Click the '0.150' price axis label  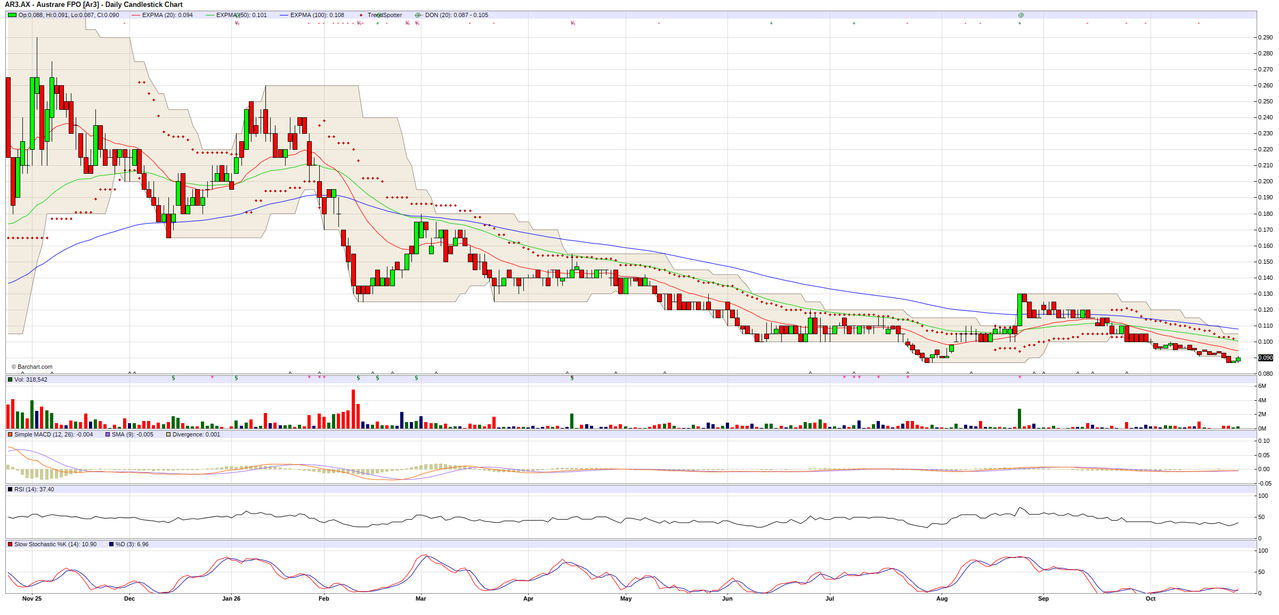point(1264,261)
